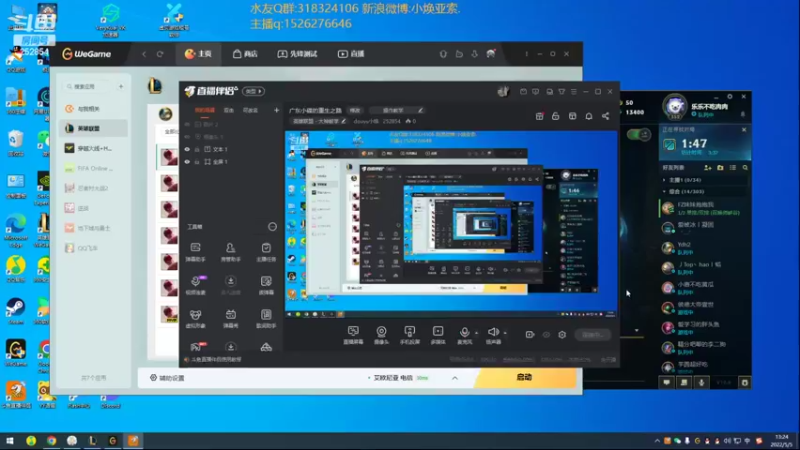
Task: Select friend Ydt2 in League list
Action: [705, 248]
